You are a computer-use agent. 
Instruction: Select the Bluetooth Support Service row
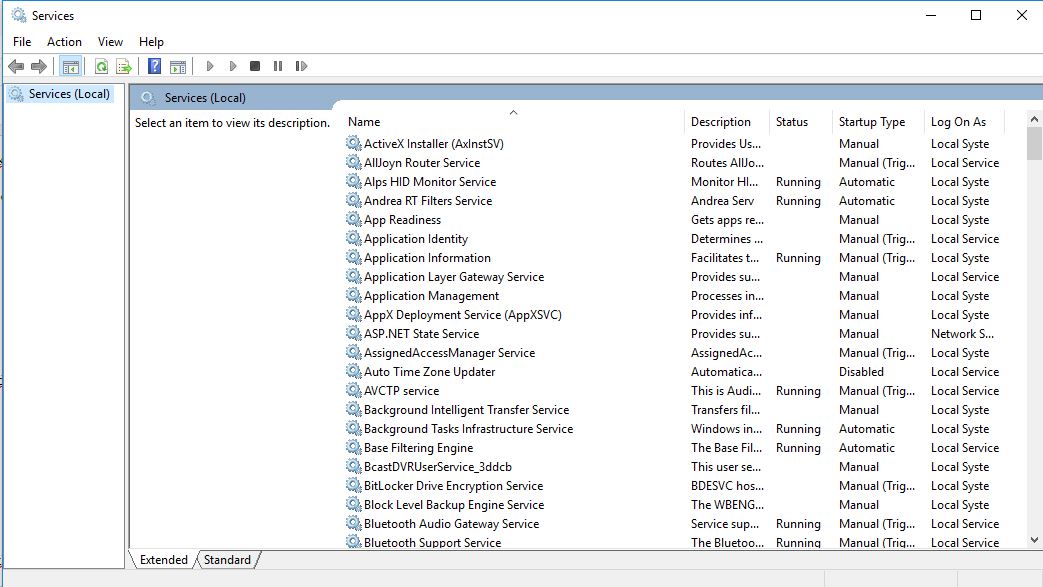(674, 542)
